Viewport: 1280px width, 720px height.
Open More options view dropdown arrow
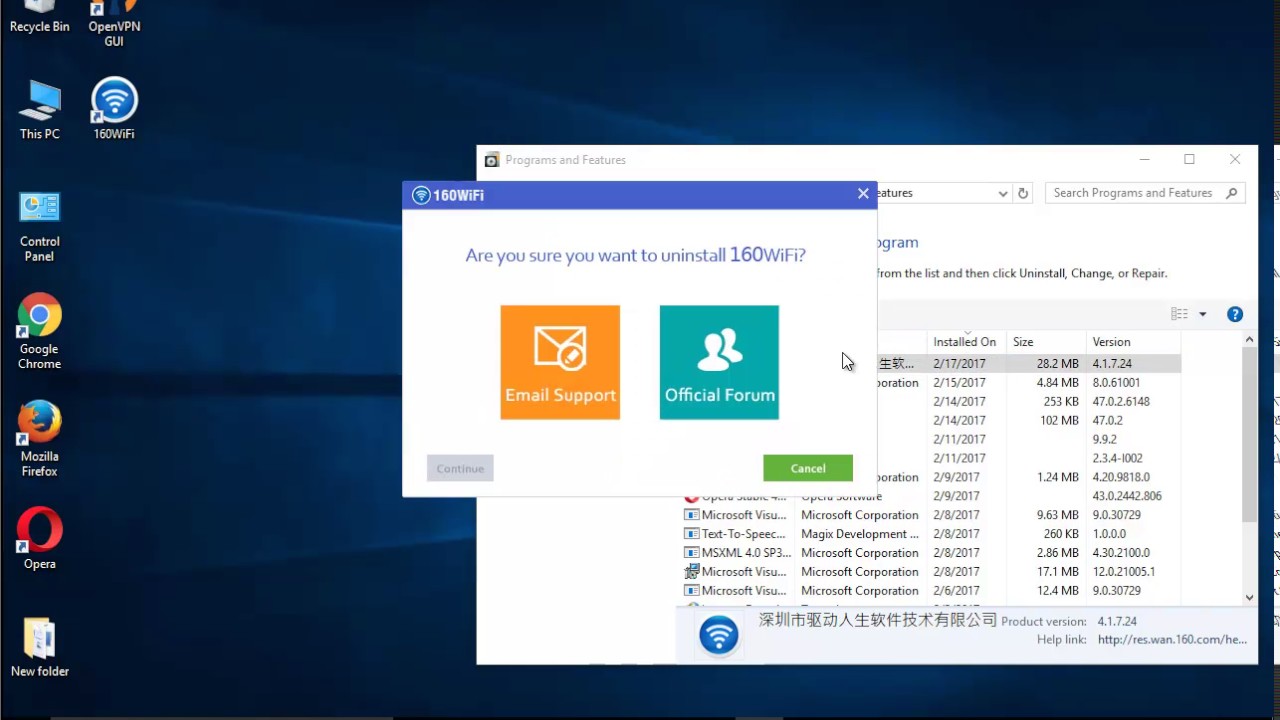coord(1203,314)
